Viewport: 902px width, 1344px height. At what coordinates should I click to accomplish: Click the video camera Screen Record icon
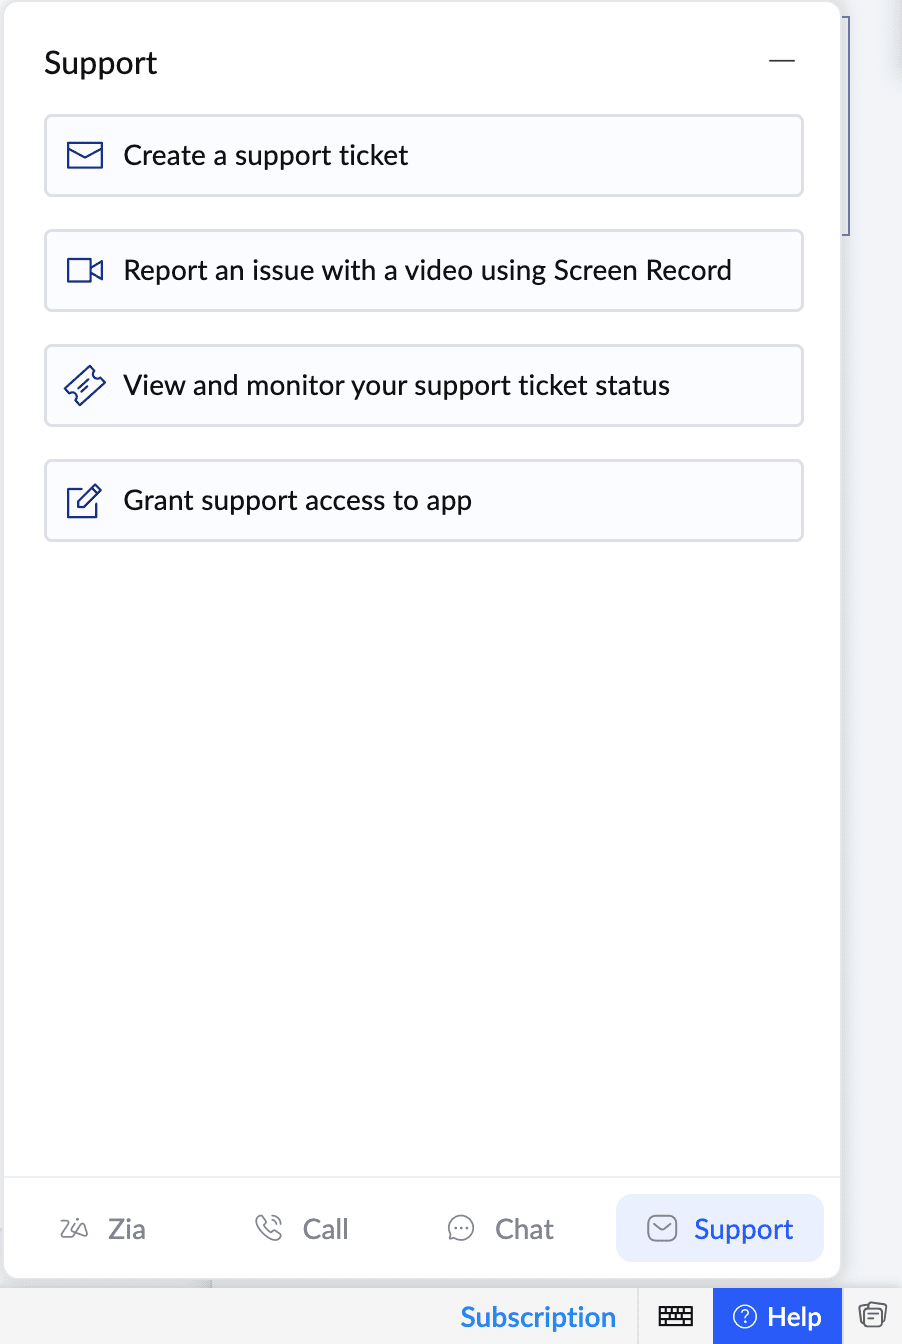pos(85,271)
